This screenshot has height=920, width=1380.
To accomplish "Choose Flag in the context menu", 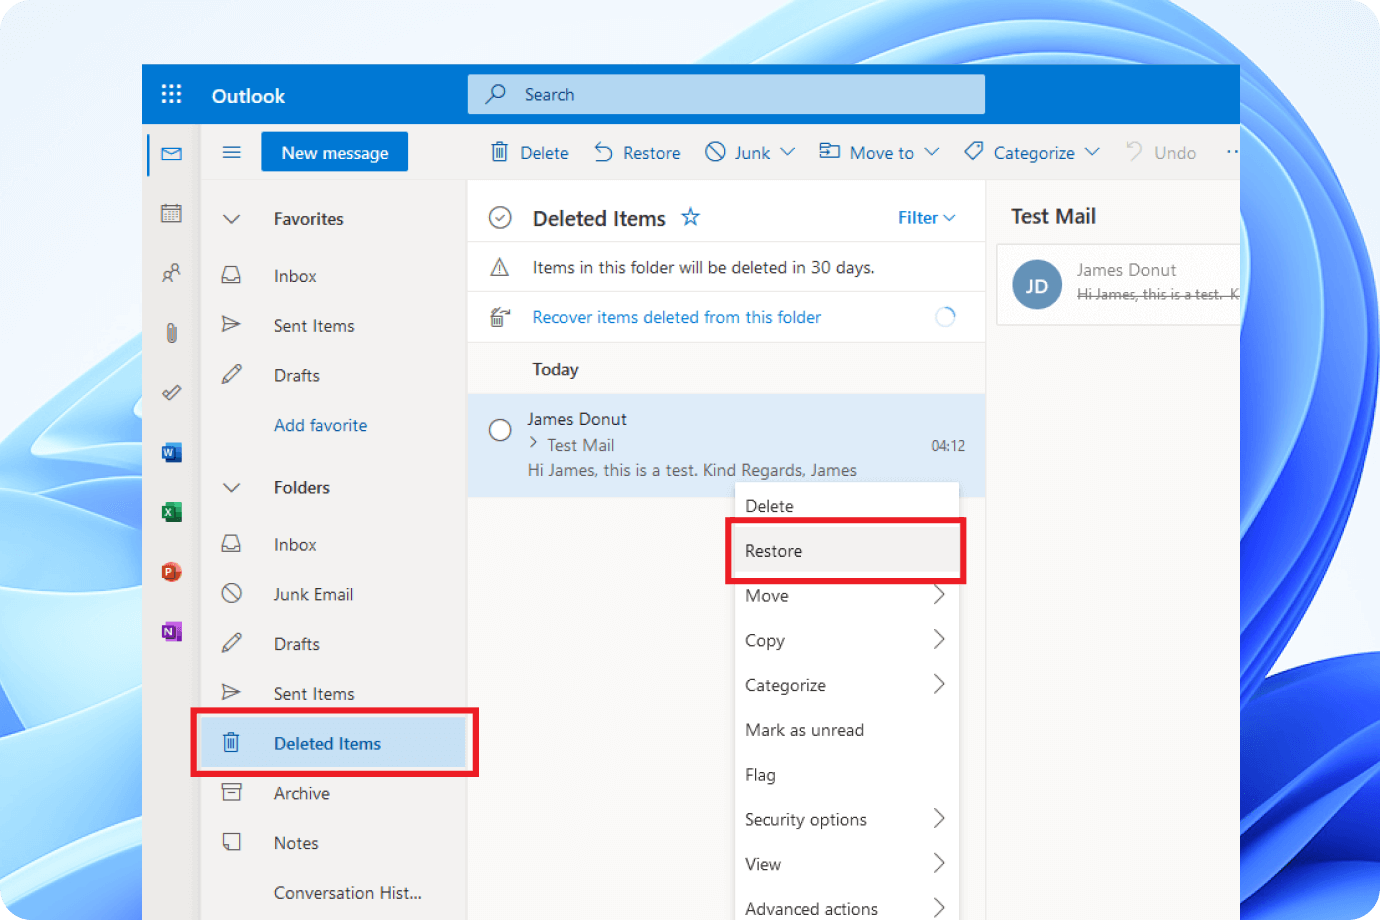I will [847, 775].
